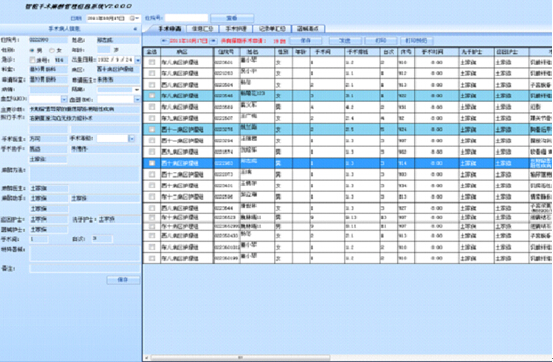The height and width of the screenshot is (362, 553).
Task: Open the birth date (出生日期) dropdown
Action: 138,60
